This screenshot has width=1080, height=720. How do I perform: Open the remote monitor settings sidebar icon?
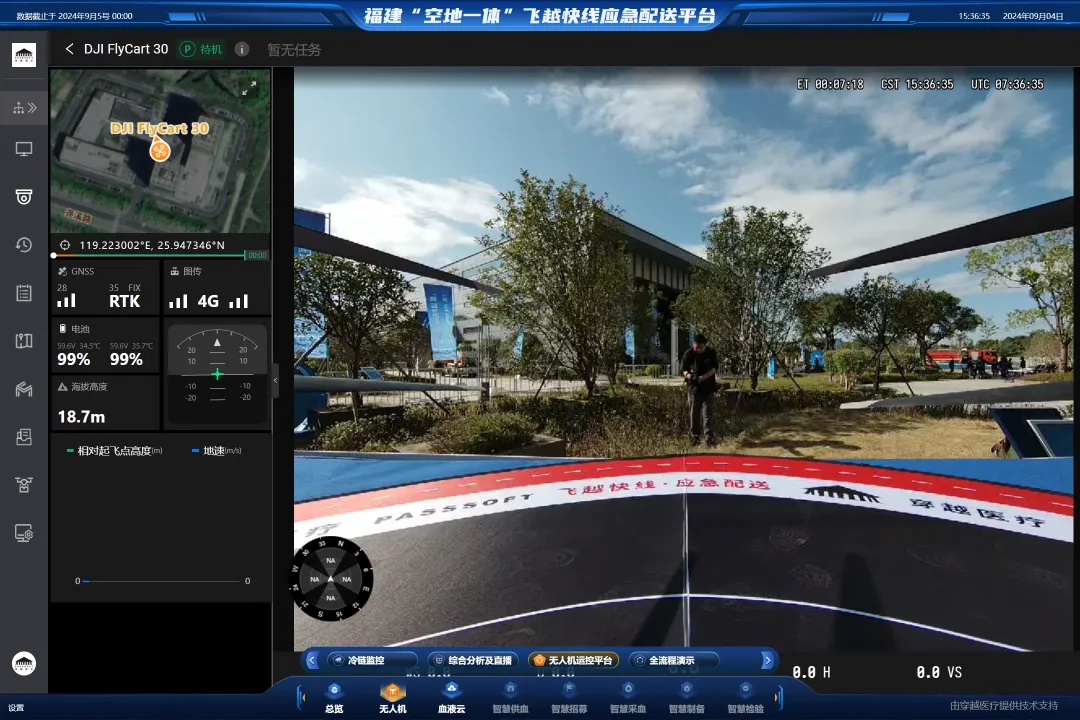[24, 533]
